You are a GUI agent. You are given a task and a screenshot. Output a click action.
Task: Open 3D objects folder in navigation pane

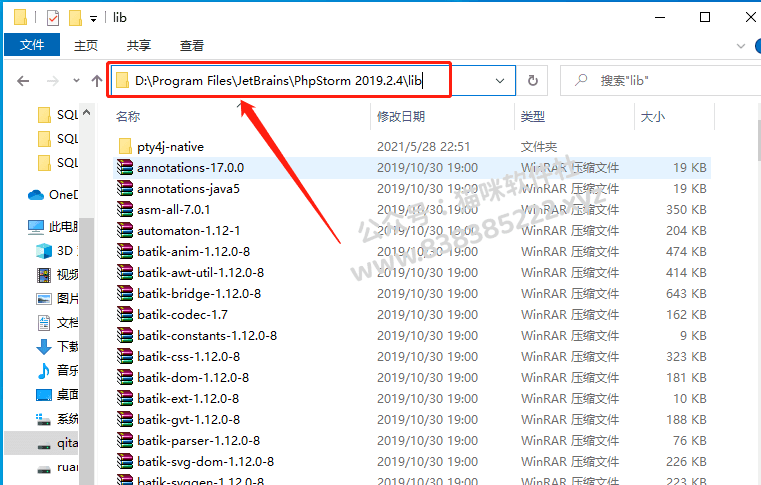57,251
